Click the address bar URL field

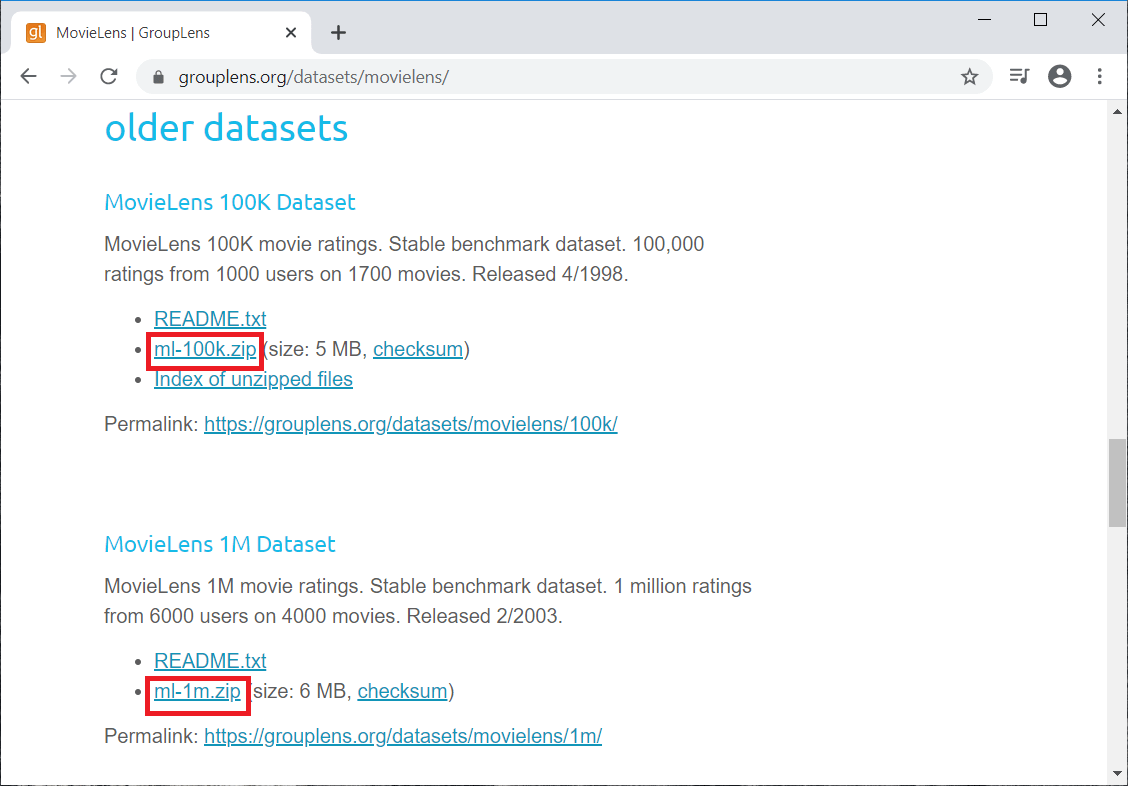point(550,77)
